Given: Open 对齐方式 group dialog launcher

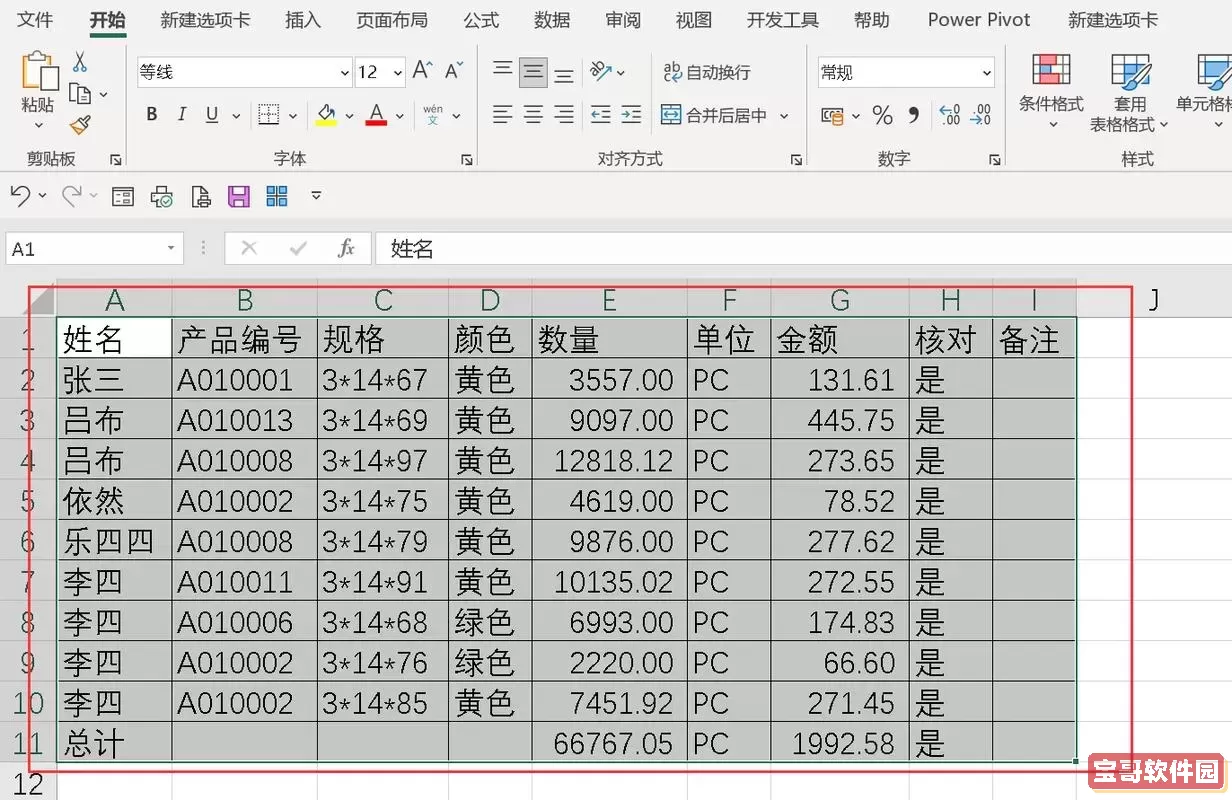Looking at the screenshot, I should pyautogui.click(x=796, y=160).
